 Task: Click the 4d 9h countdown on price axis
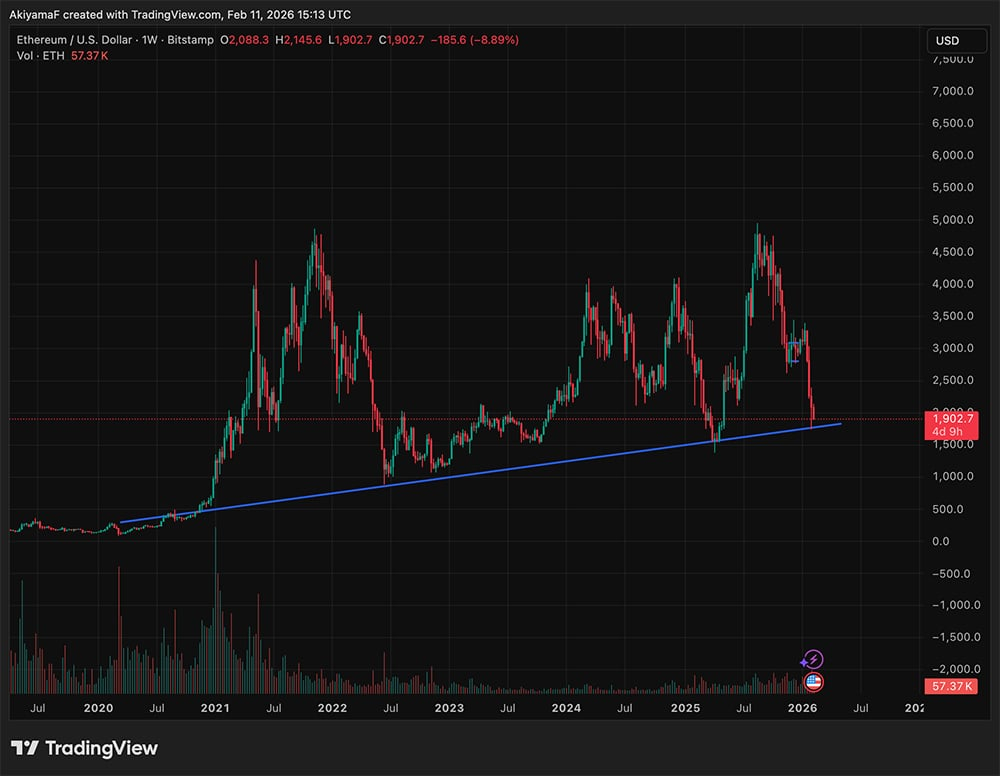click(947, 432)
